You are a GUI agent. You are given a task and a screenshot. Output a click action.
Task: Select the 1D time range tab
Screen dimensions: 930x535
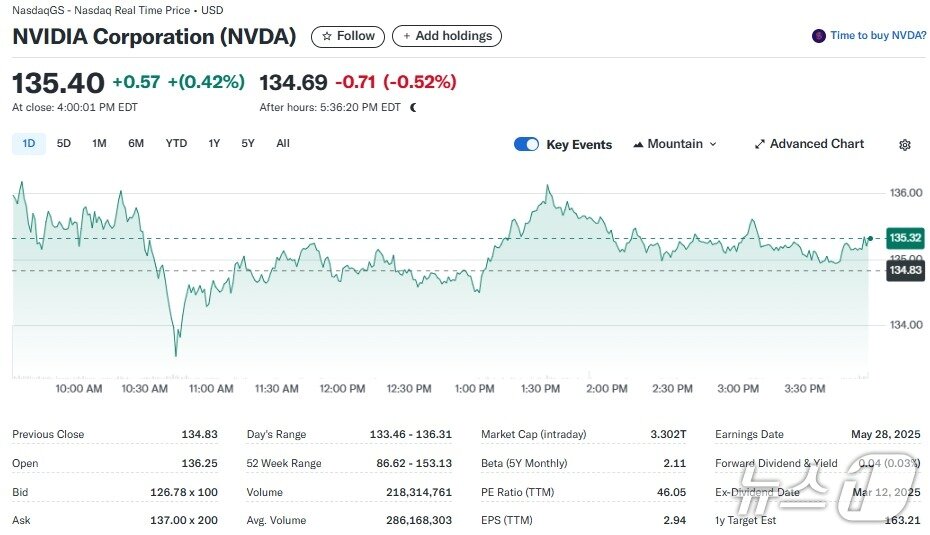(x=29, y=143)
